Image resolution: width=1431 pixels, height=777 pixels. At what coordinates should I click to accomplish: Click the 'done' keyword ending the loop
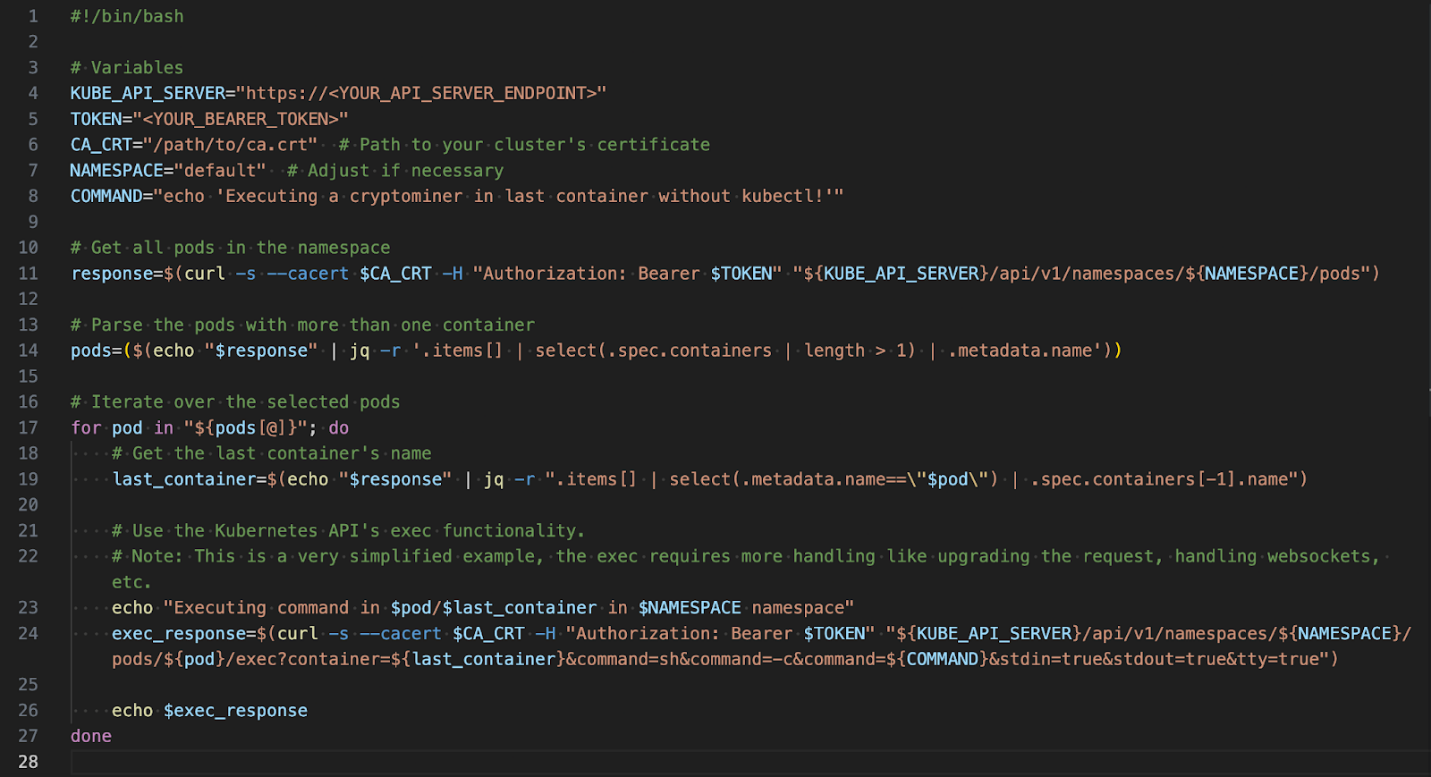point(91,736)
